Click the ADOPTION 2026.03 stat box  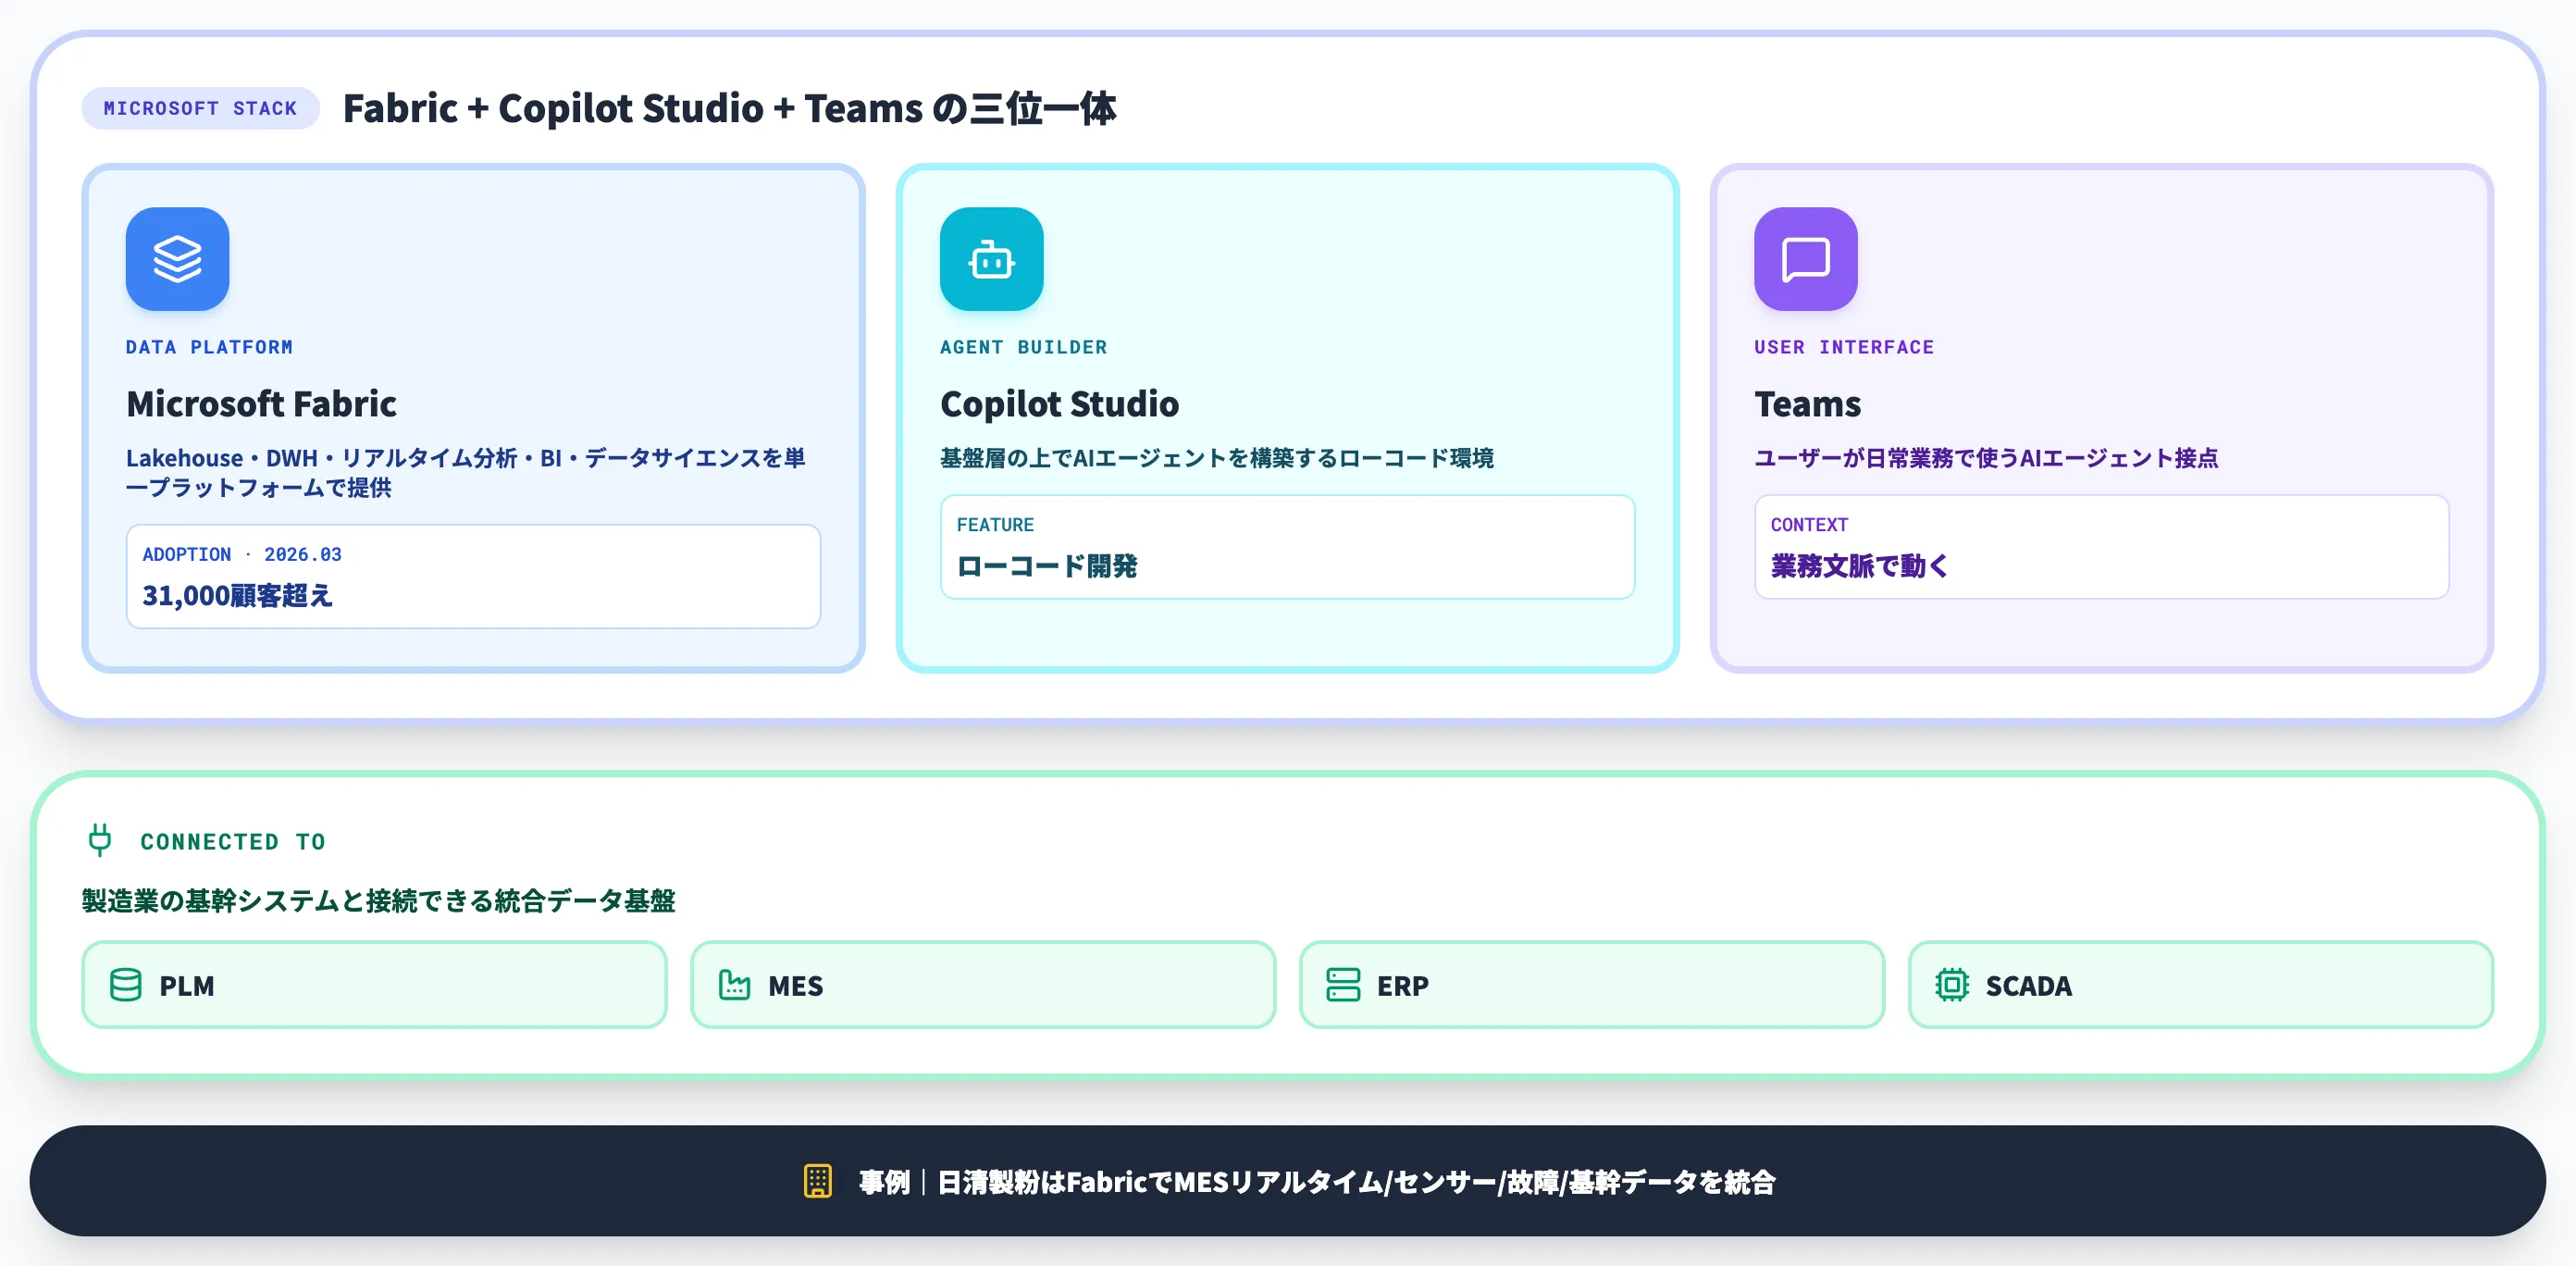pos(473,577)
